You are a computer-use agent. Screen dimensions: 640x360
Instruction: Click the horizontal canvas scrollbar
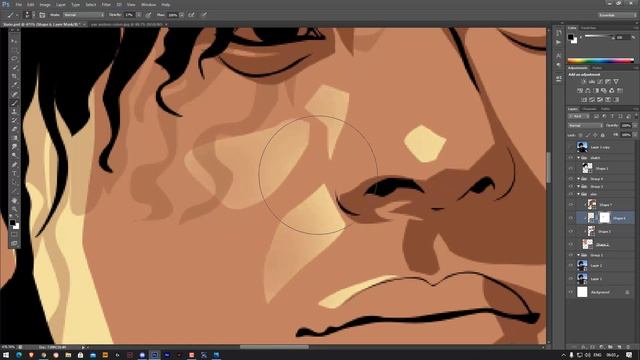click(x=274, y=347)
